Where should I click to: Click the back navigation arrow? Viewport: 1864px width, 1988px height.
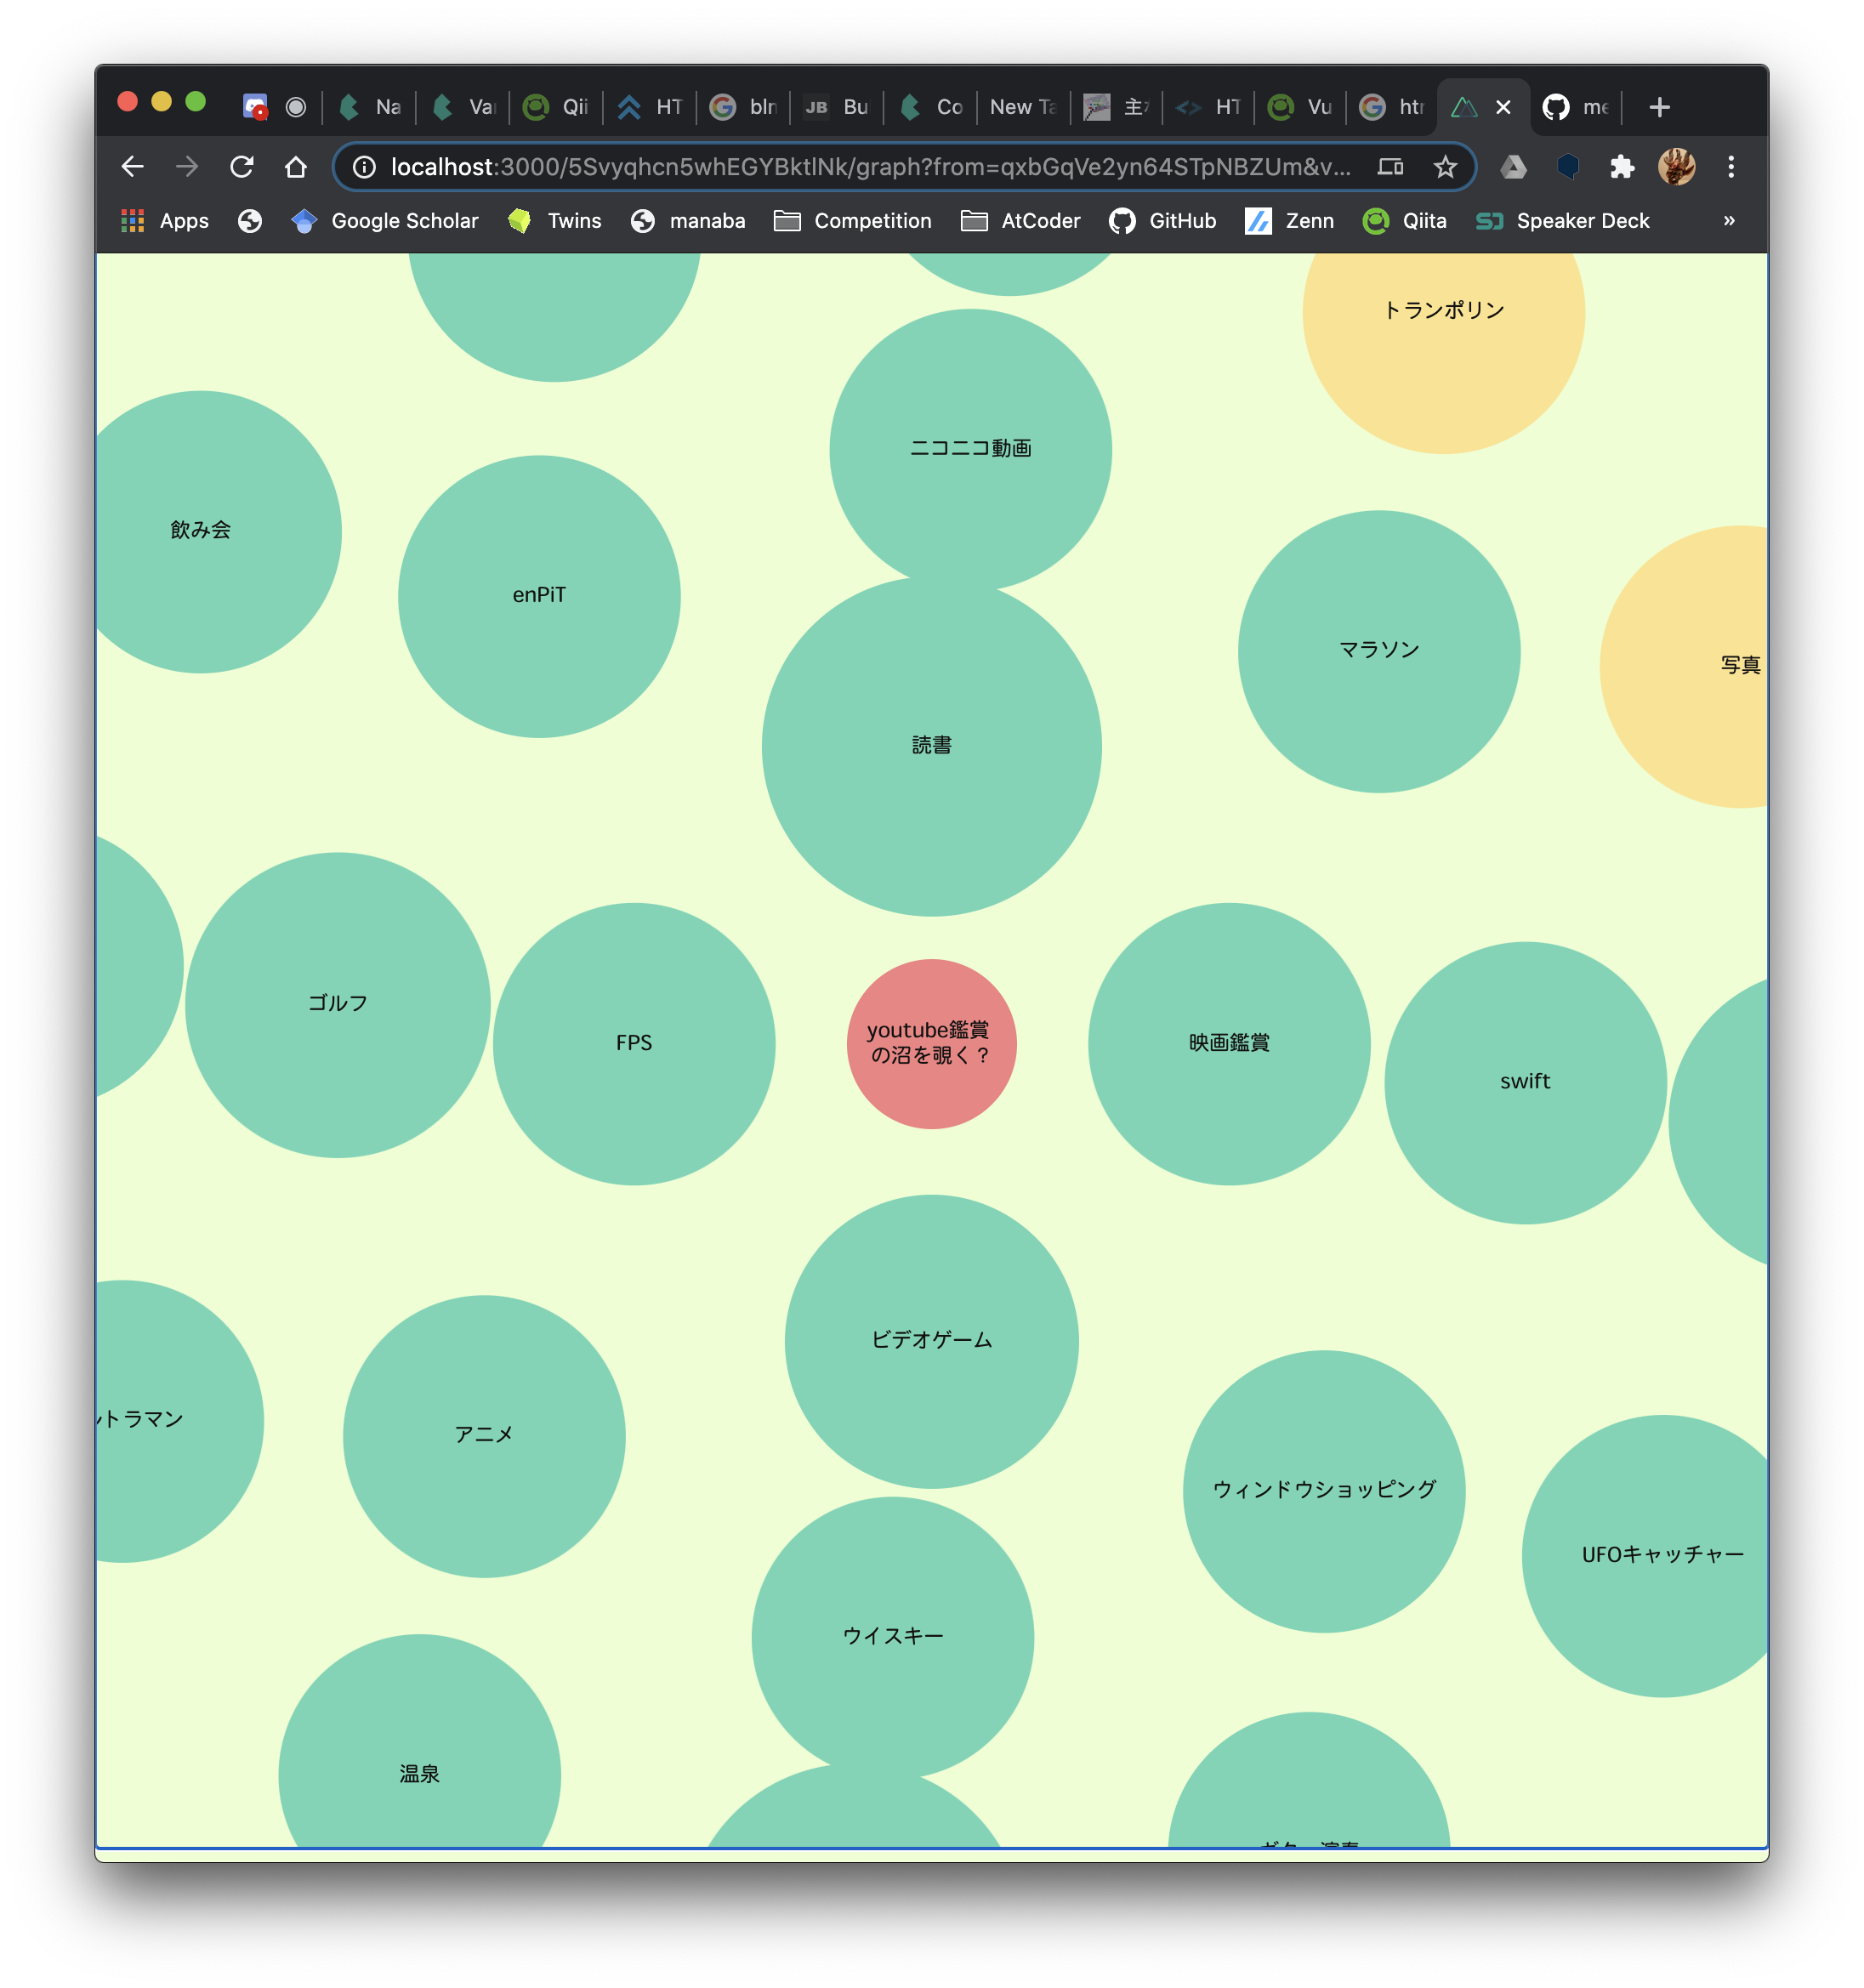click(x=133, y=167)
